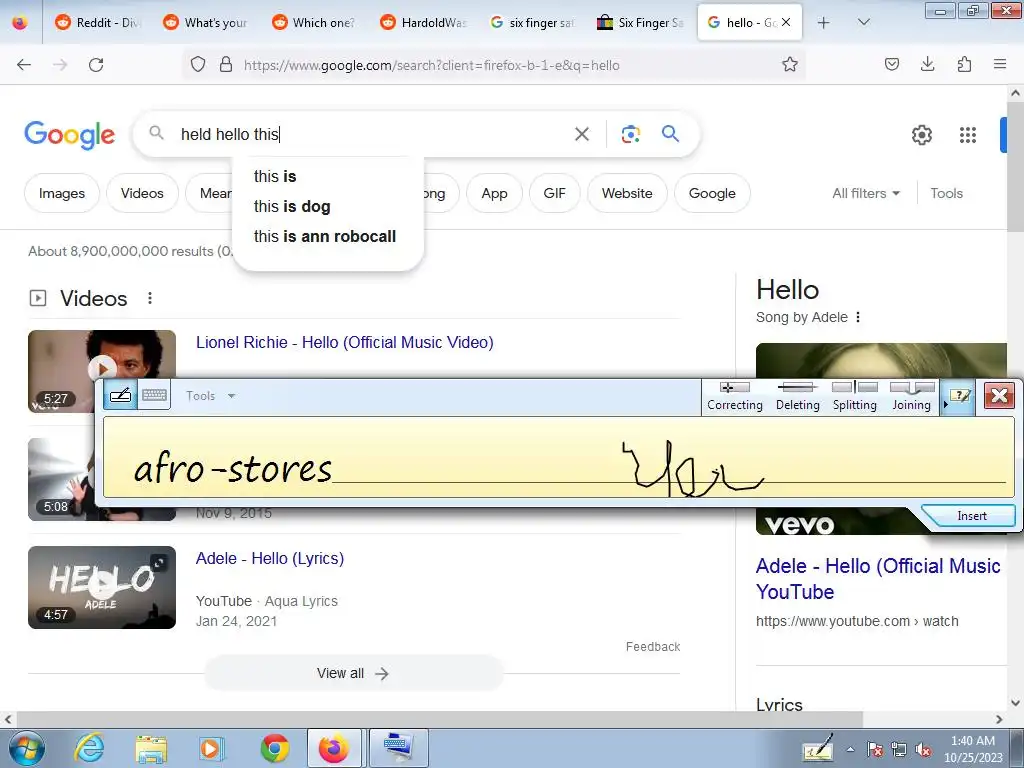1024x768 pixels.
Task: Choose the first suggestion "this is"
Action: click(275, 176)
